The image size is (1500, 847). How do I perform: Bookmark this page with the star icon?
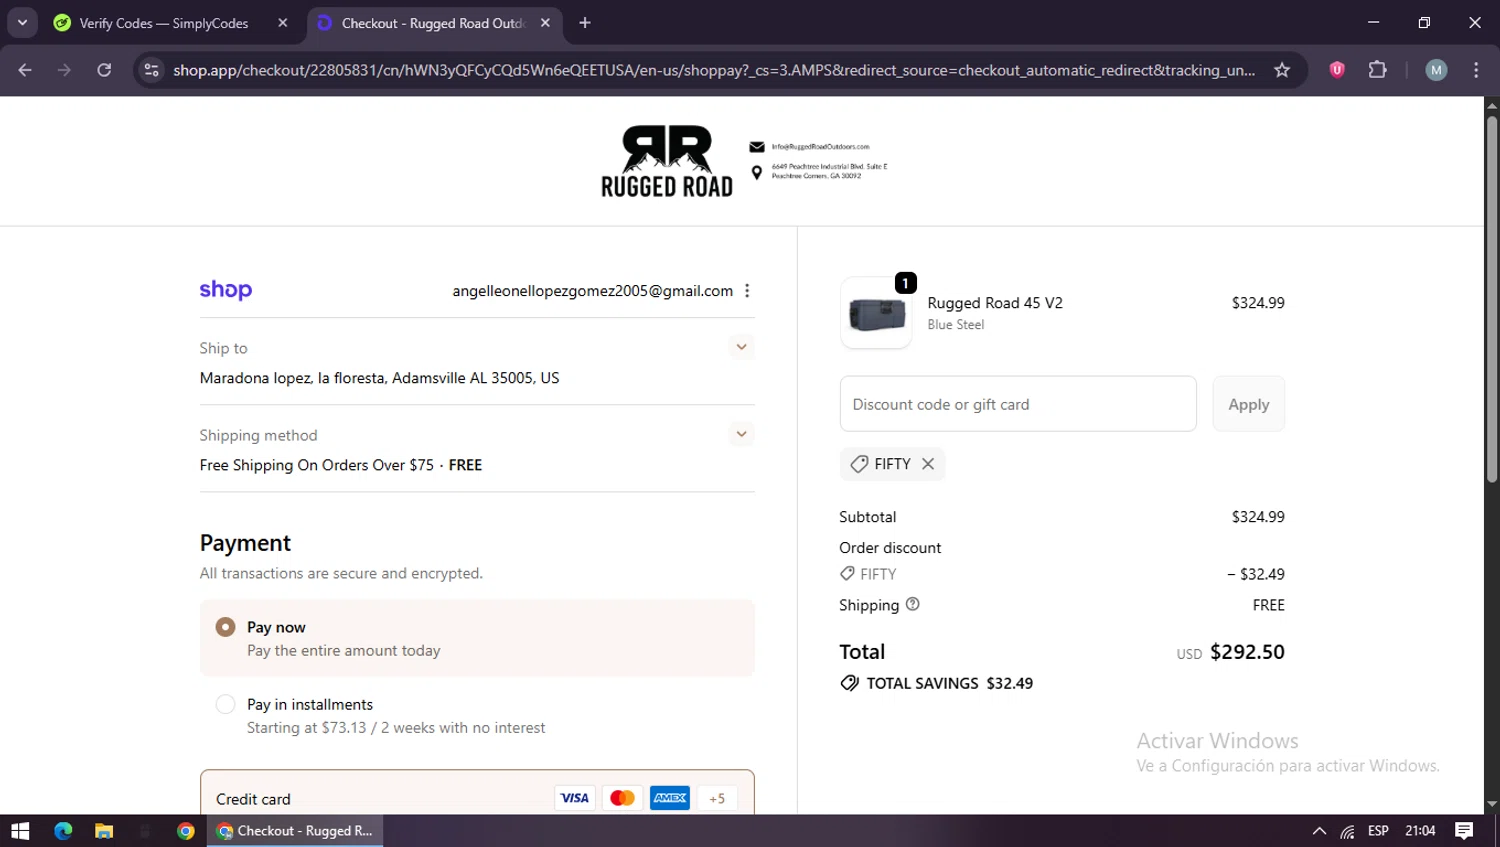click(1282, 70)
